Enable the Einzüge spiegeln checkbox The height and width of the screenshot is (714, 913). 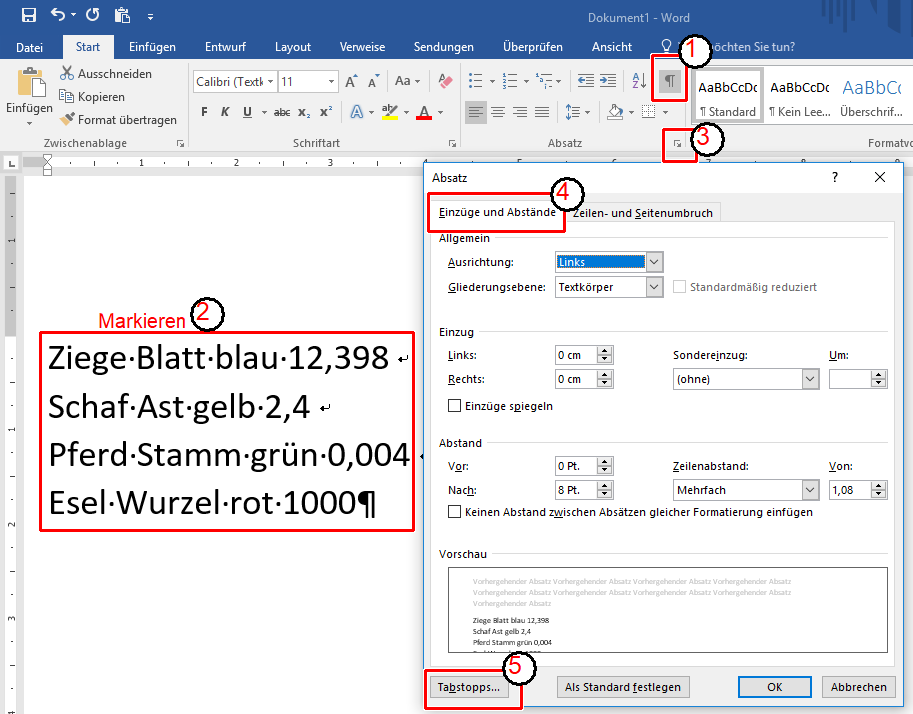coord(454,406)
